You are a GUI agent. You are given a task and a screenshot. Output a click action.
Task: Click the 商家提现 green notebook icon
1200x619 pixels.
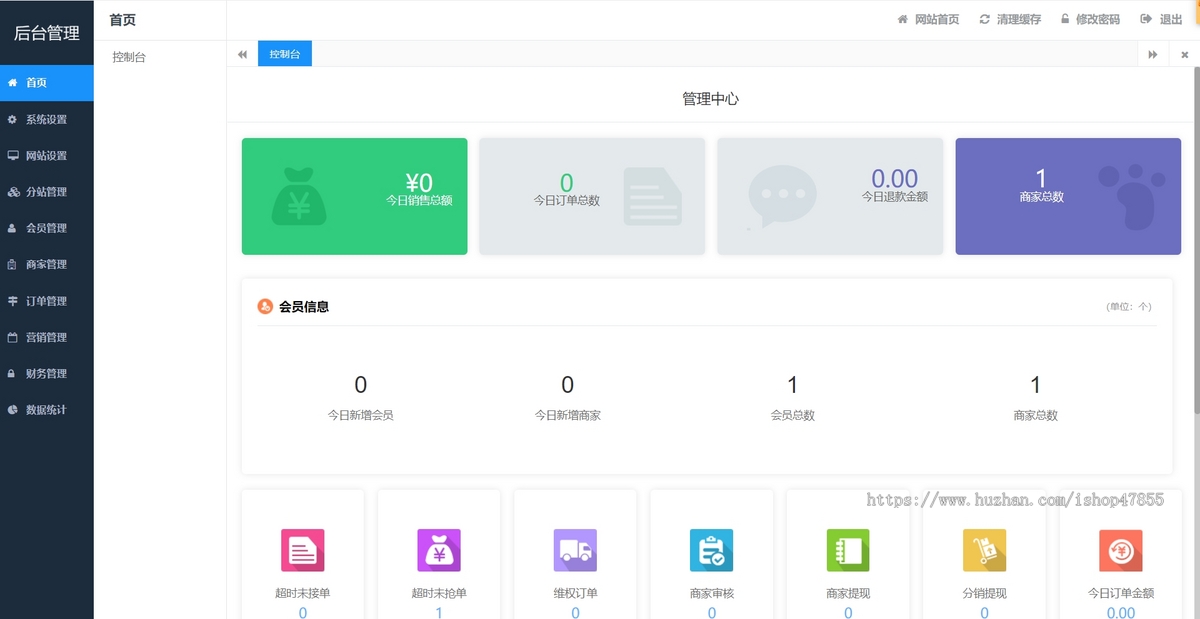pos(848,550)
